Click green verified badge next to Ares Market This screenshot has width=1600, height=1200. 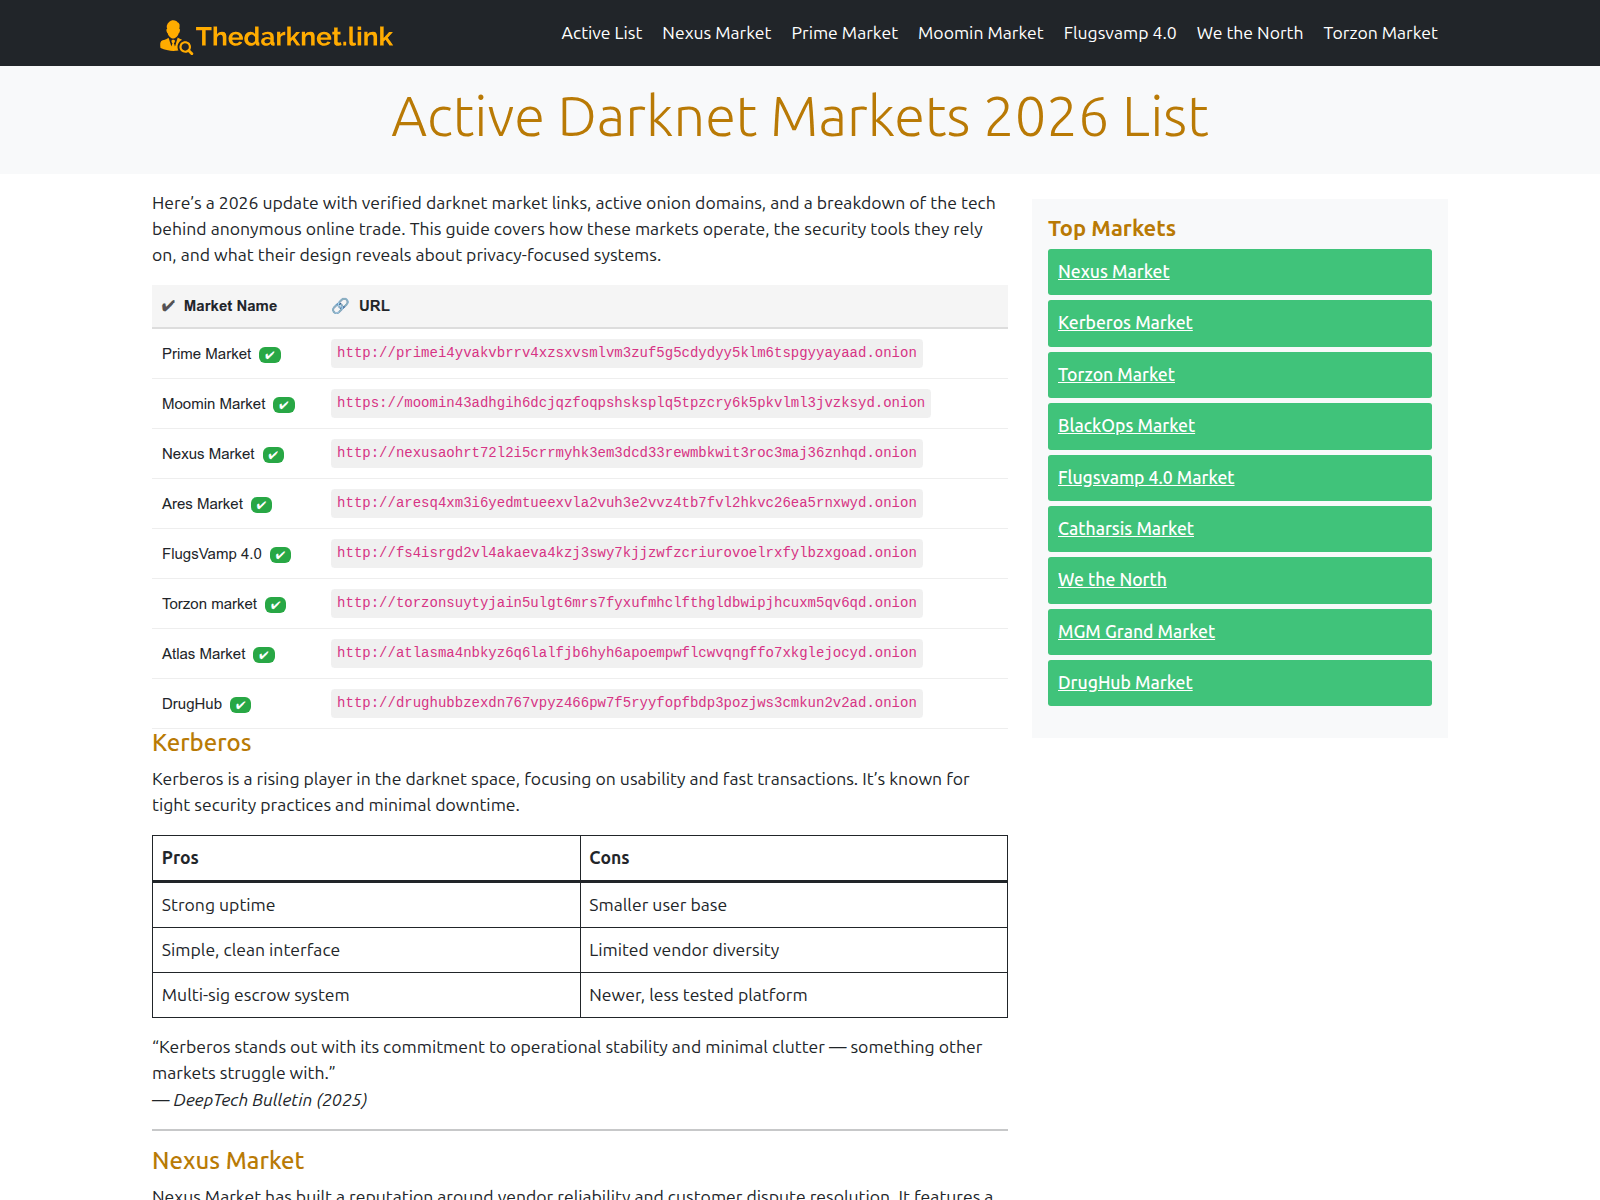coord(261,505)
